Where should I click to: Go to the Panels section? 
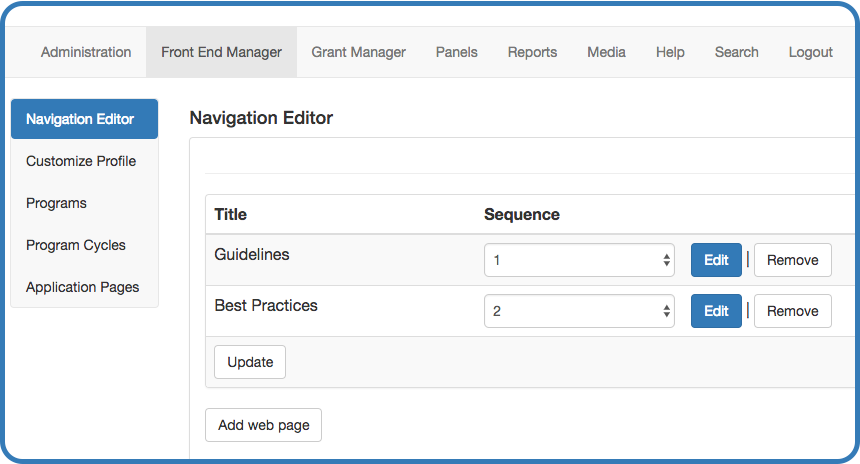coord(456,52)
